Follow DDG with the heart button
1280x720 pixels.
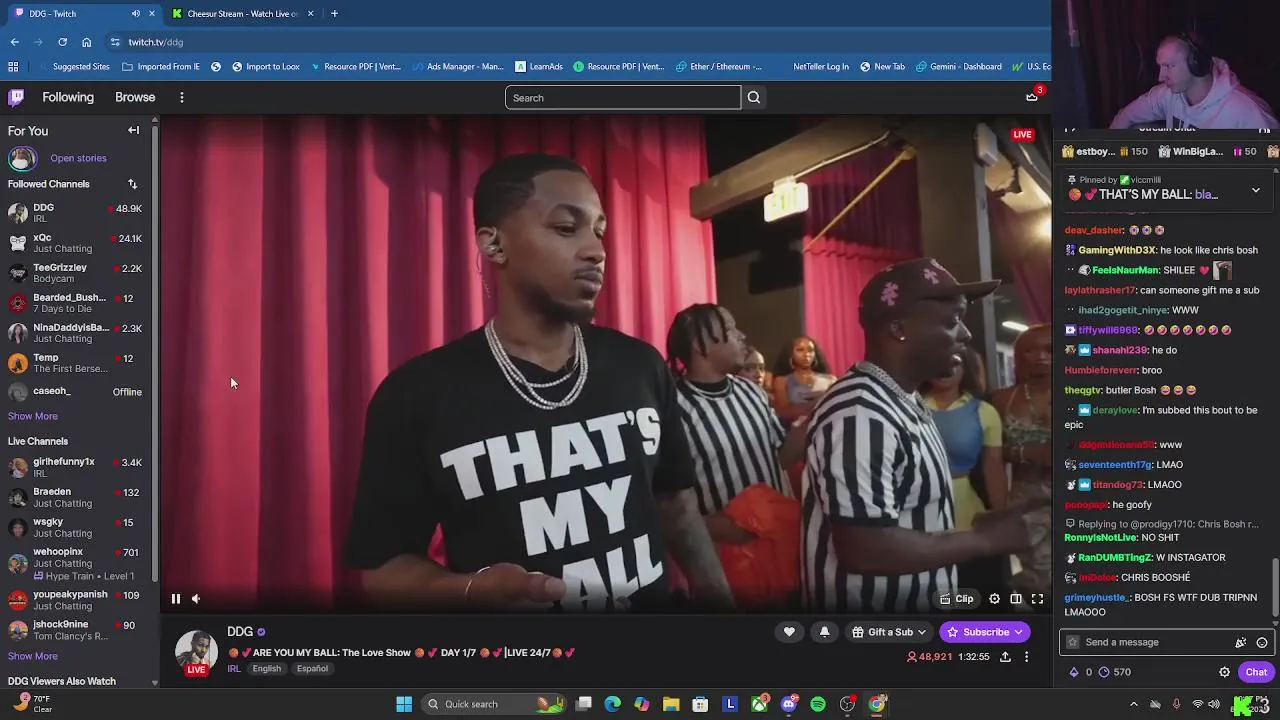789,632
